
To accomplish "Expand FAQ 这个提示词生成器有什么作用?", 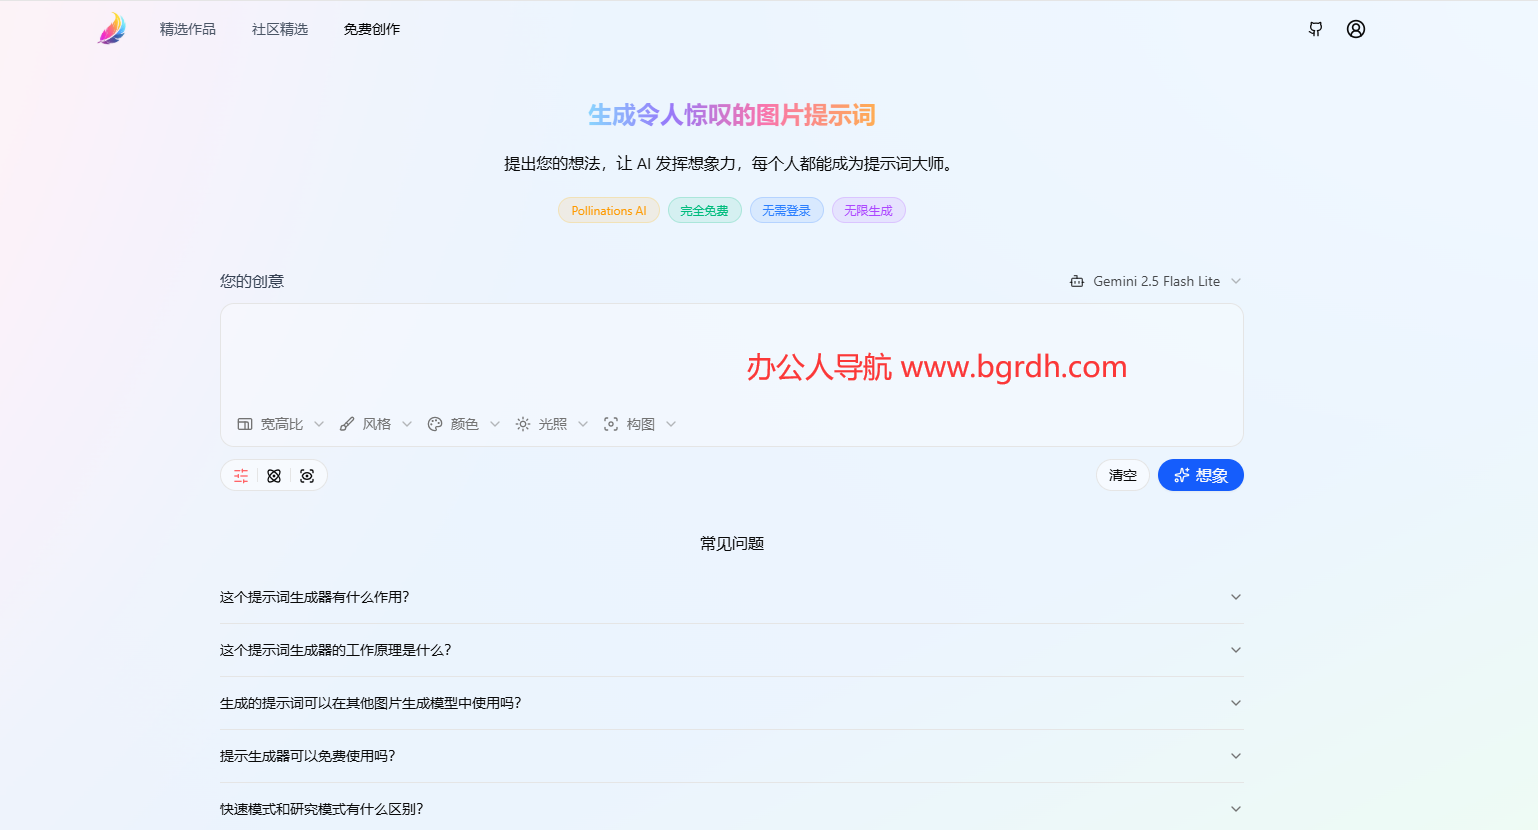I will pos(731,597).
